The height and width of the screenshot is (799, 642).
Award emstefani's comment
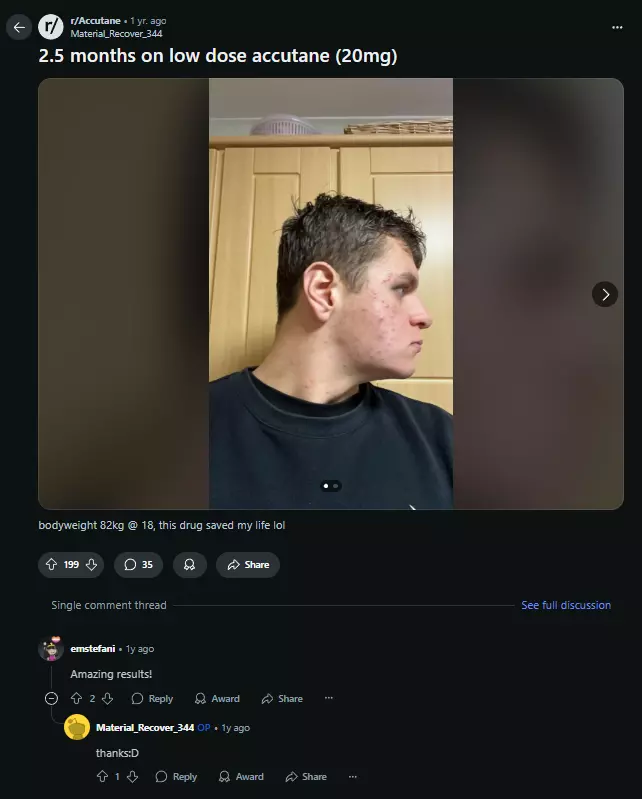(x=217, y=699)
